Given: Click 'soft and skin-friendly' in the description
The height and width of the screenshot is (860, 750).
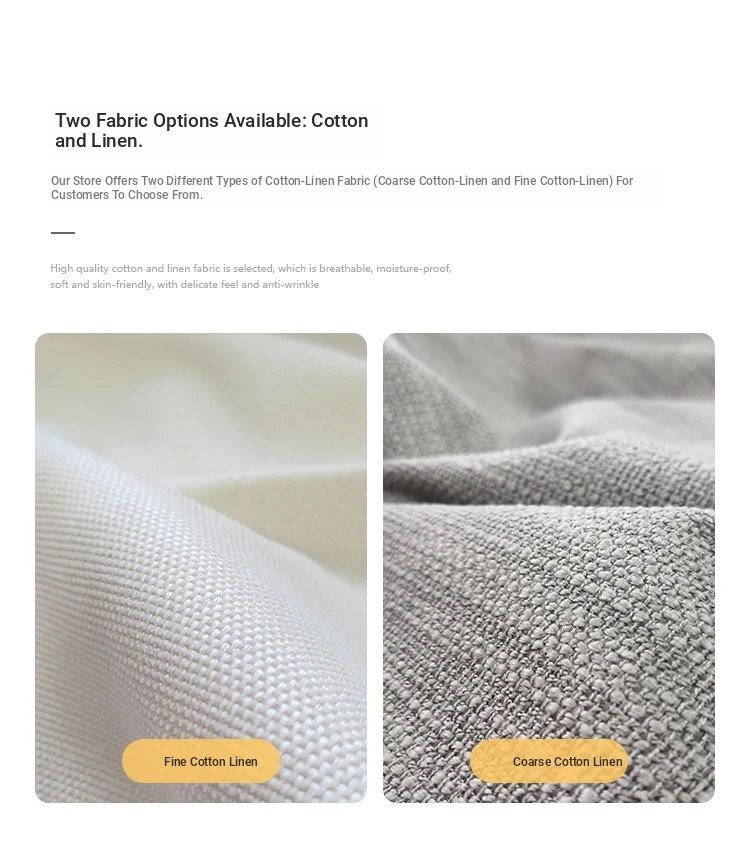Looking at the screenshot, I should pos(101,284).
